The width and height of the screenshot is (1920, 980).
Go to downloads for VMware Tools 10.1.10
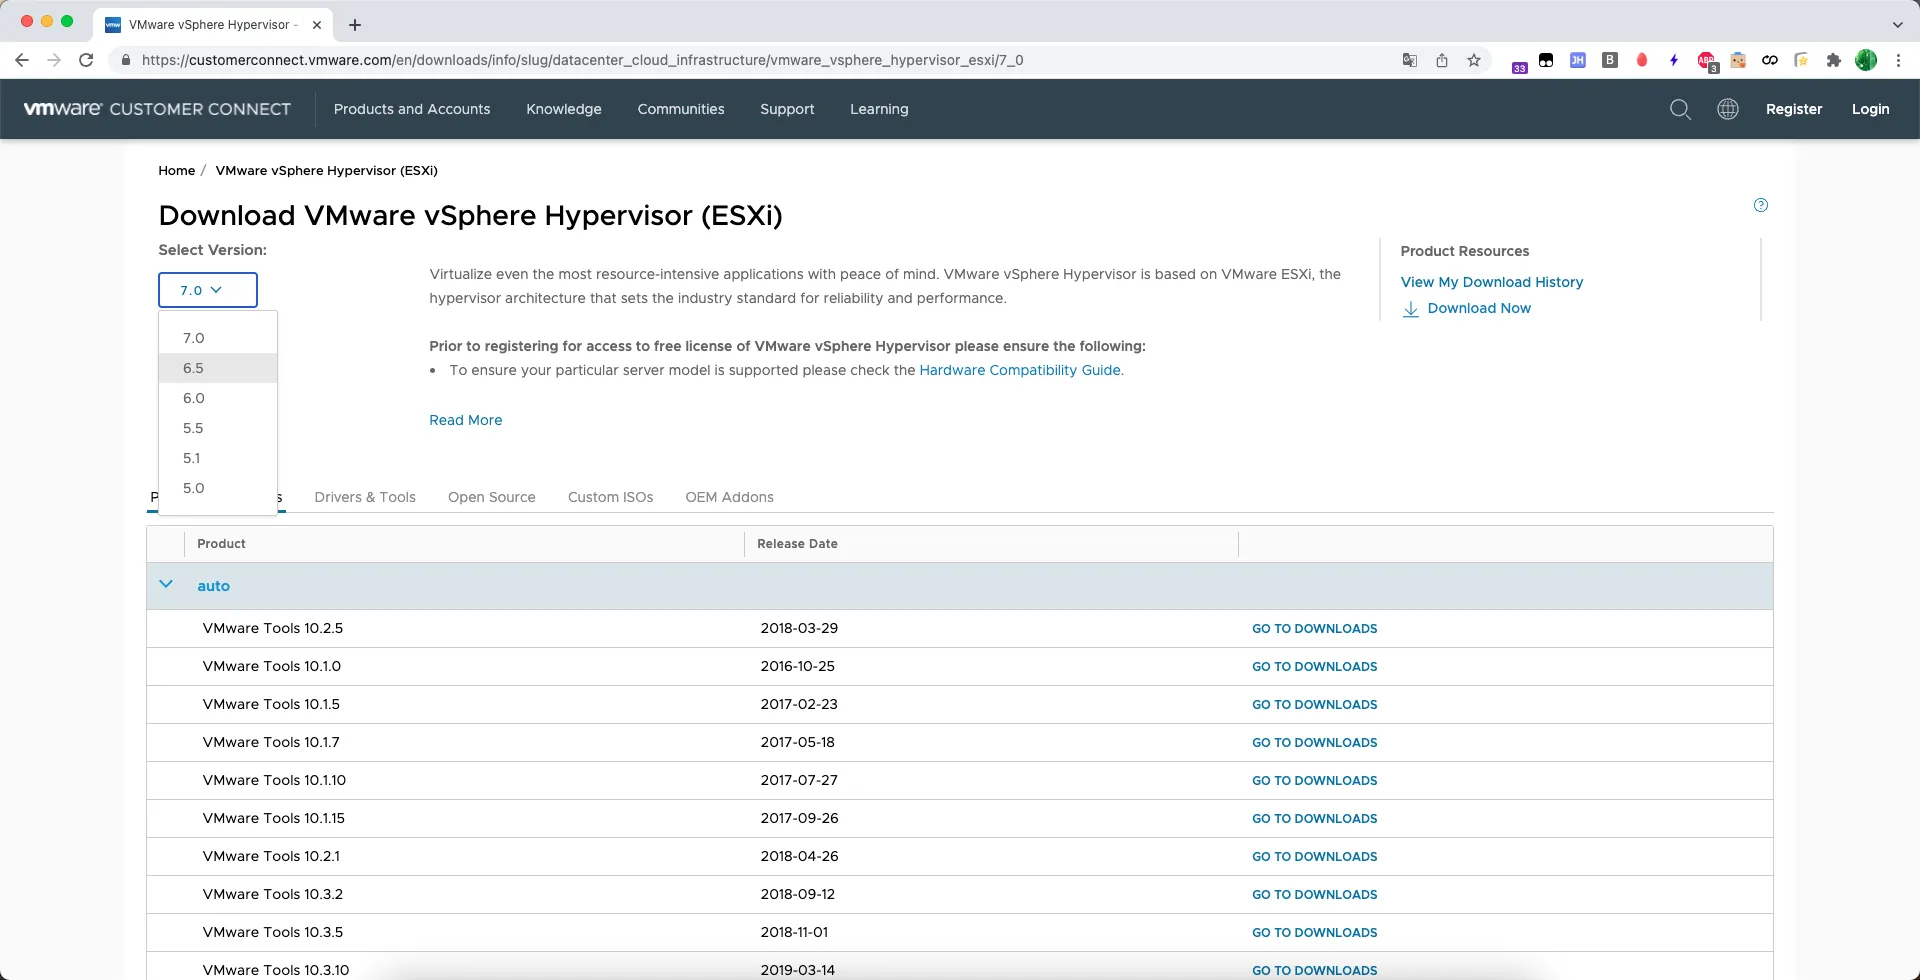pyautogui.click(x=1314, y=780)
